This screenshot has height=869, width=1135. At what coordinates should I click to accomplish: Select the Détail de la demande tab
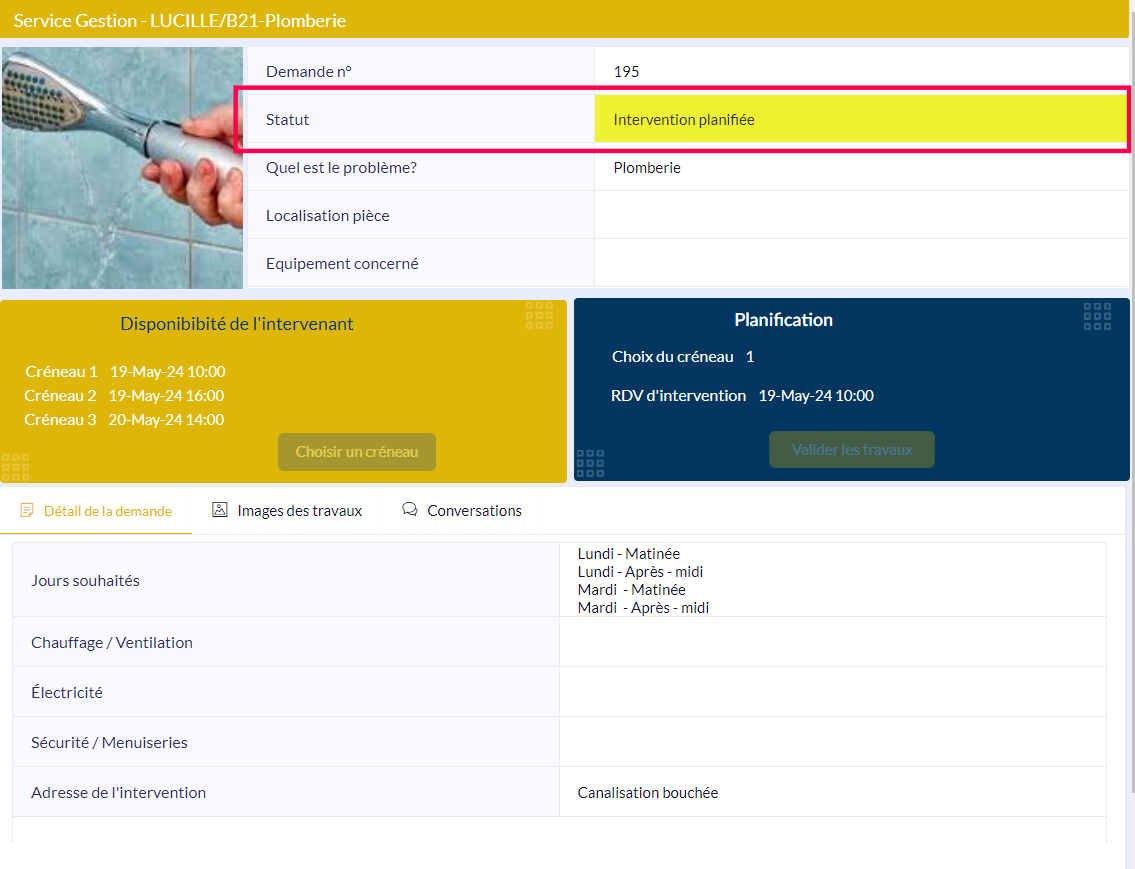(107, 511)
